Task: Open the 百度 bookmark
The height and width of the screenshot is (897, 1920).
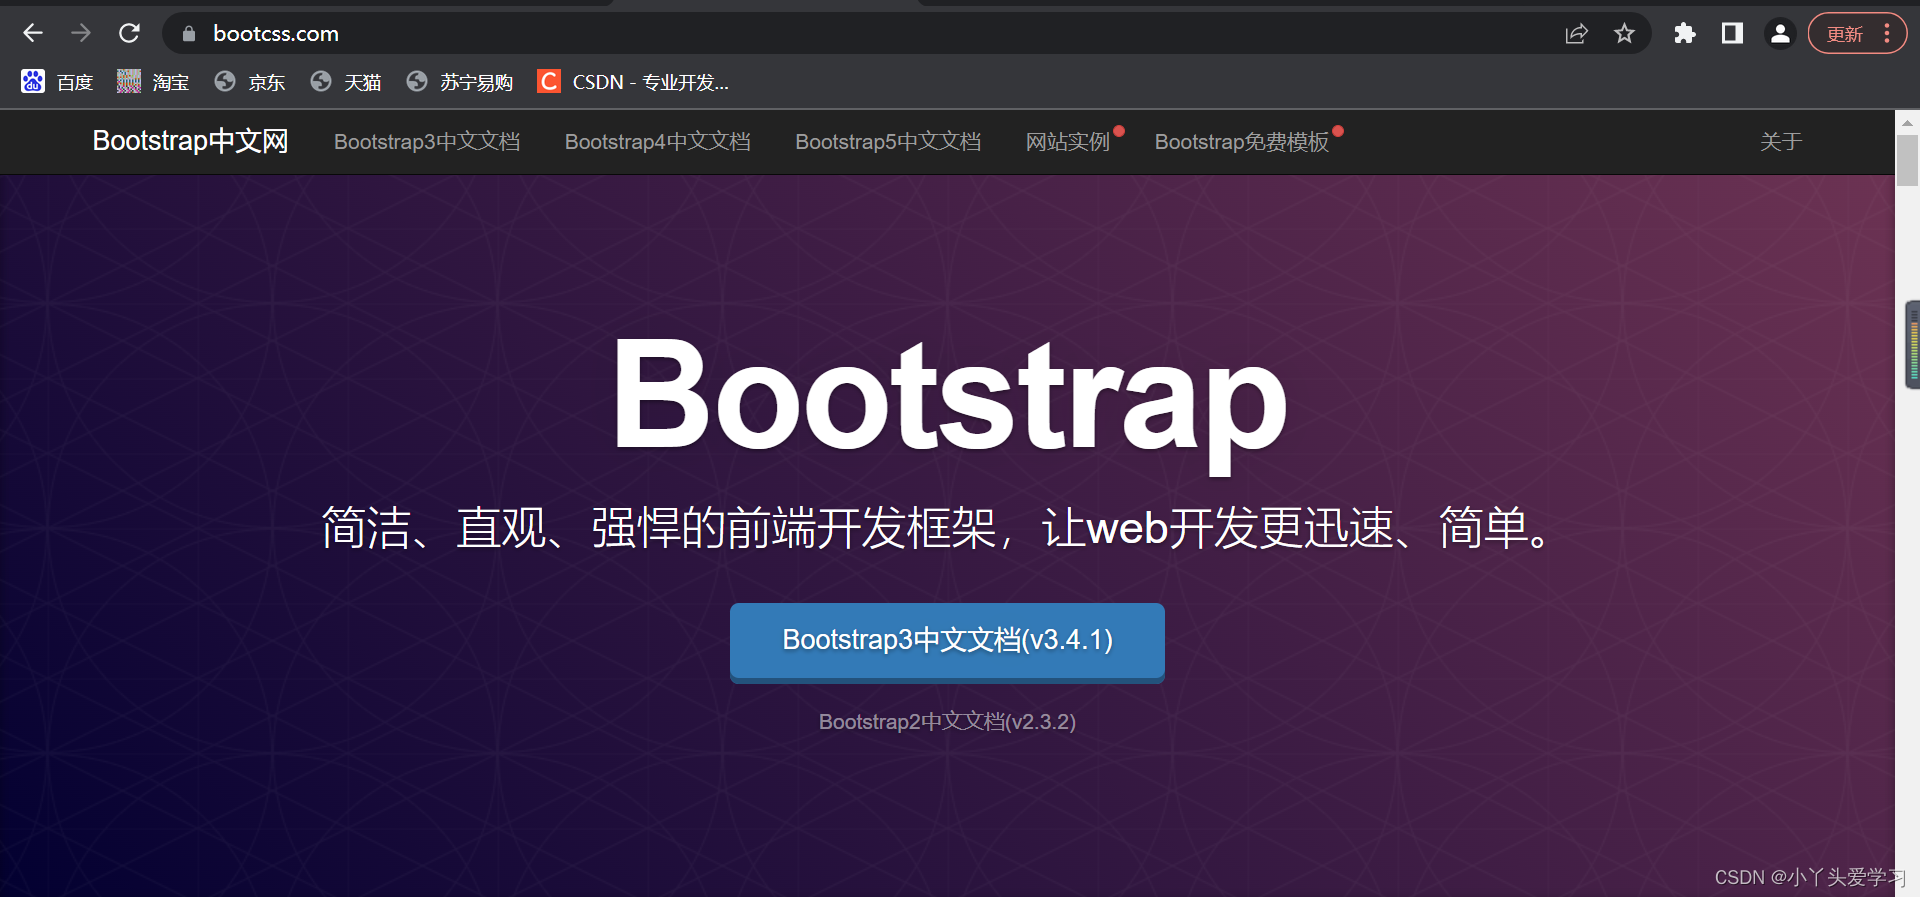Action: pos(57,82)
